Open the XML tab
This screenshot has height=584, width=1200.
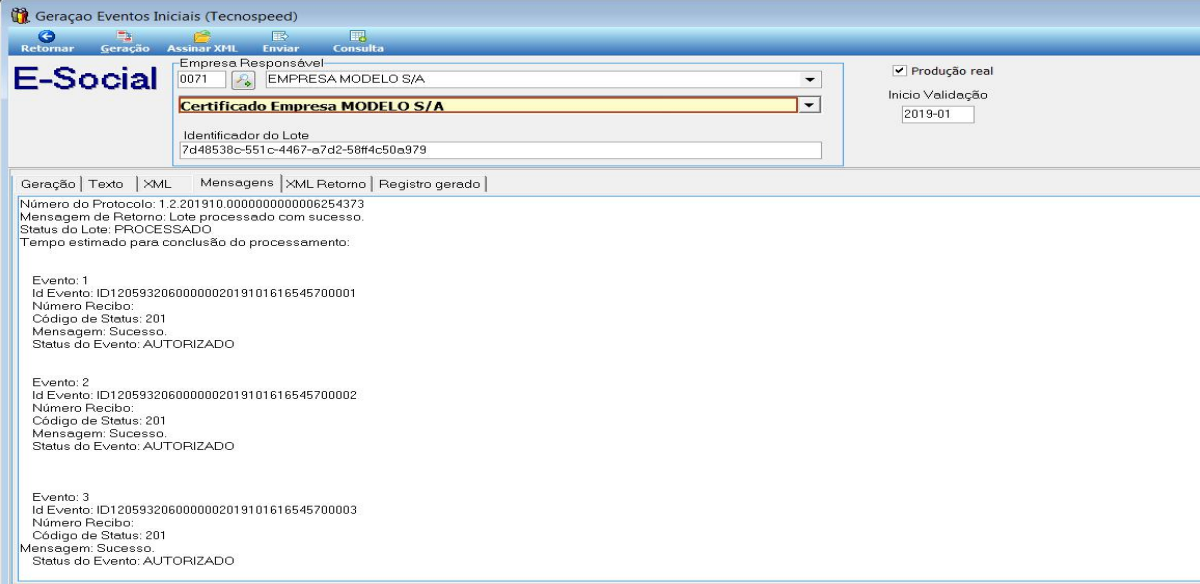point(157,184)
